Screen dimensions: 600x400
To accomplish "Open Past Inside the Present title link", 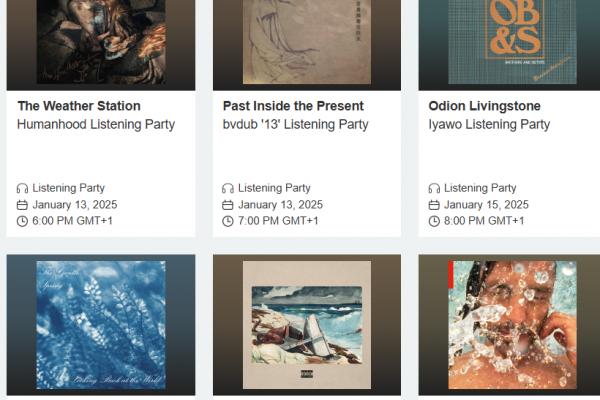I will [x=293, y=106].
